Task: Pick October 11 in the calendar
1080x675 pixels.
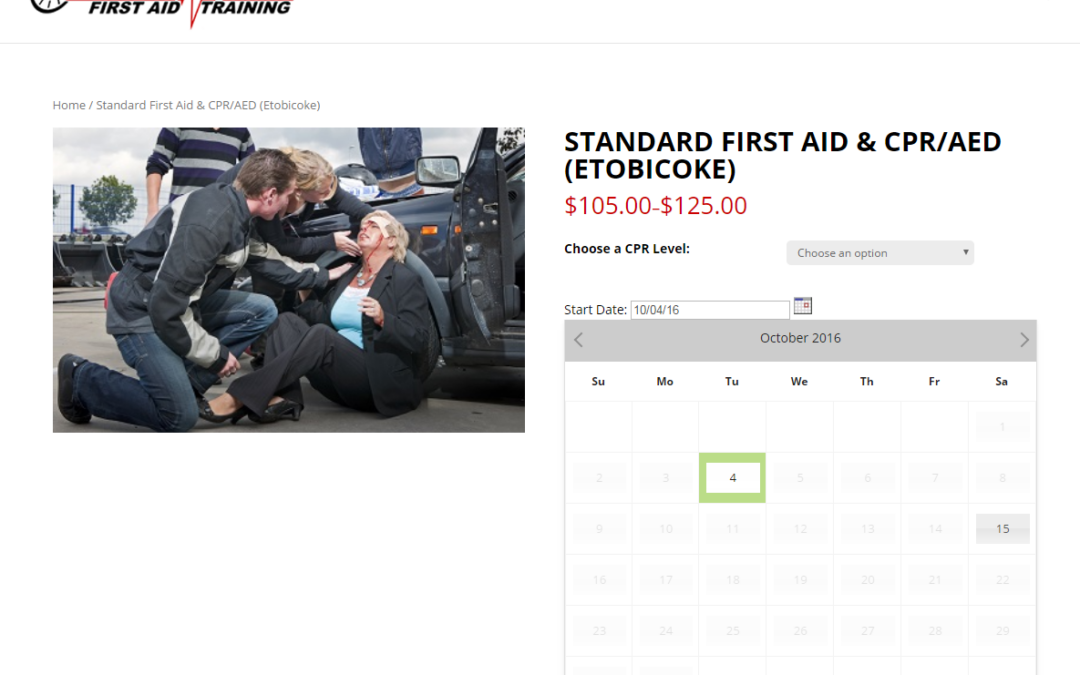Action: click(732, 529)
